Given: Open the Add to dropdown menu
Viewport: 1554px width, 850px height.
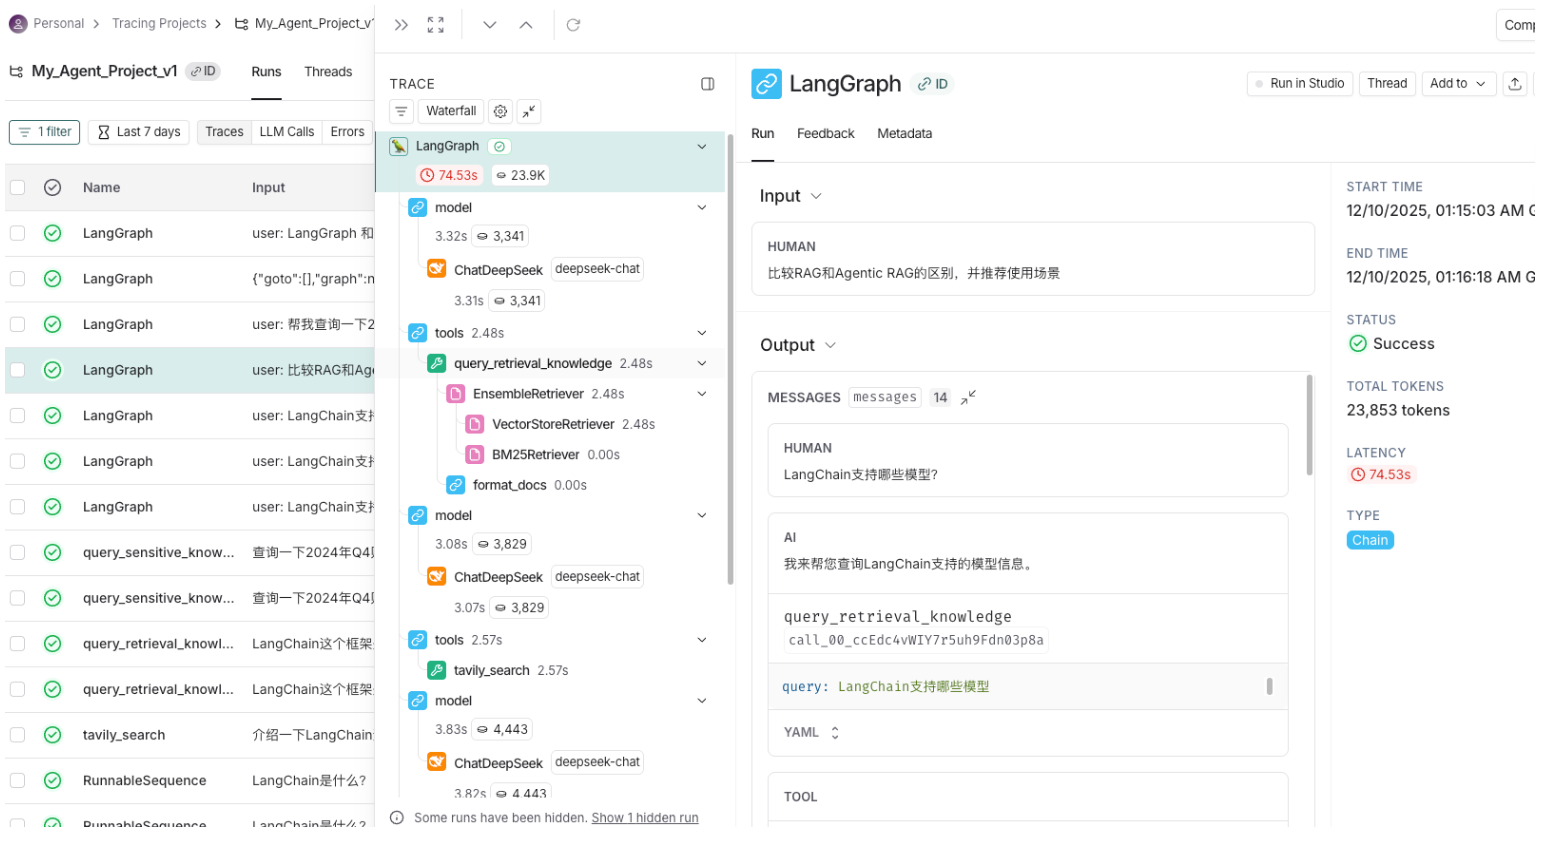Looking at the screenshot, I should click(x=1458, y=84).
